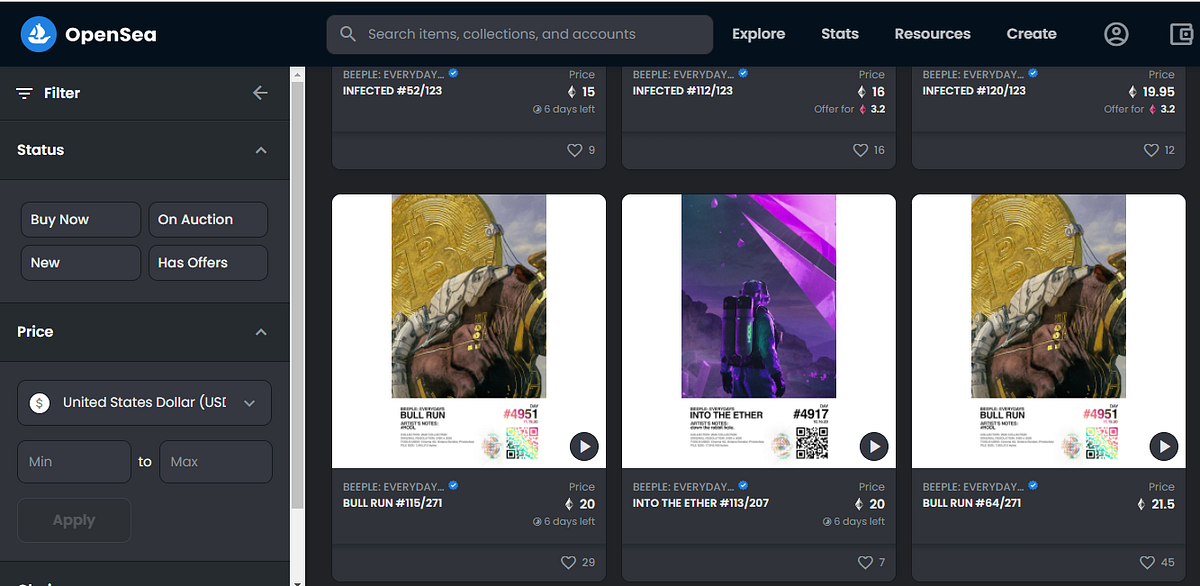Click verified badge on BULL RUN #115/271 card
Image resolution: width=1200 pixels, height=586 pixels.
pyautogui.click(x=454, y=486)
